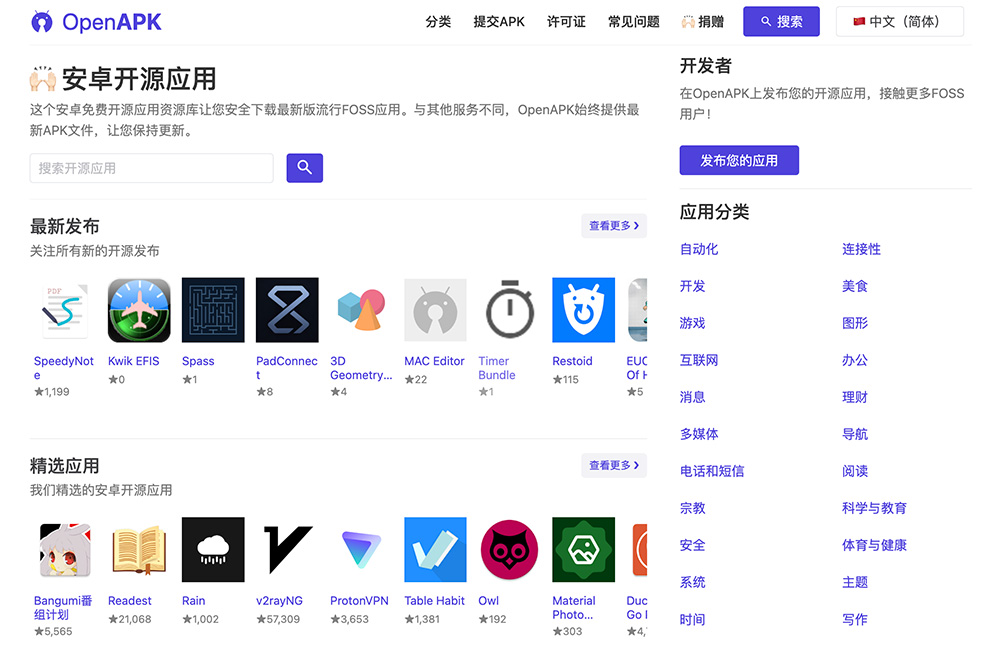The height and width of the screenshot is (649, 1000).
Task: Click the SpeedyNote title link
Action: (64, 368)
